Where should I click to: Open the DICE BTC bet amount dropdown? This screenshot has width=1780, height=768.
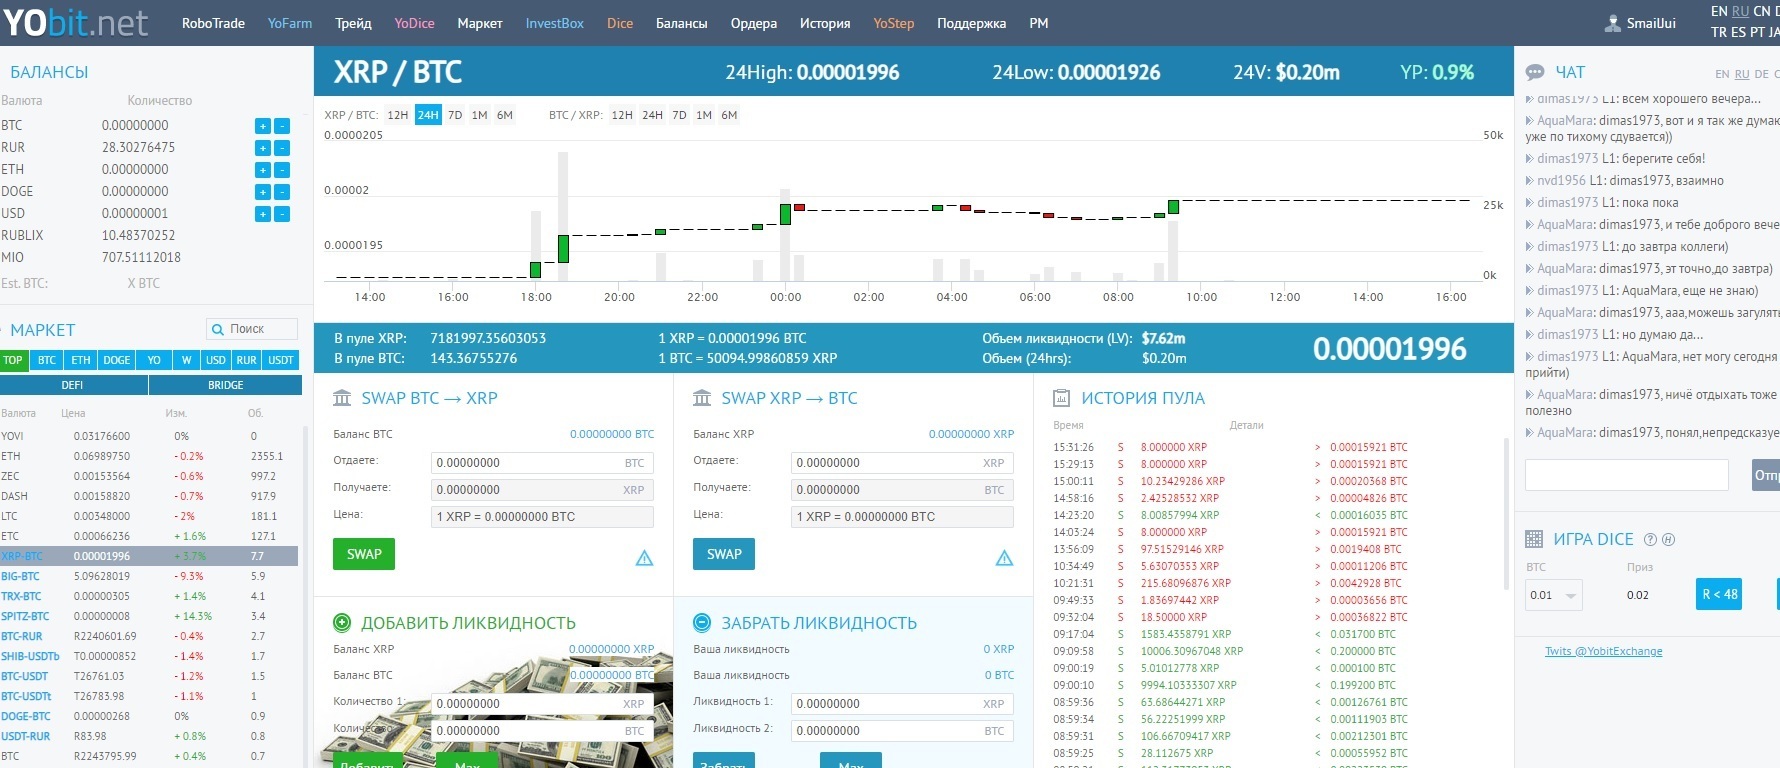click(x=1554, y=595)
